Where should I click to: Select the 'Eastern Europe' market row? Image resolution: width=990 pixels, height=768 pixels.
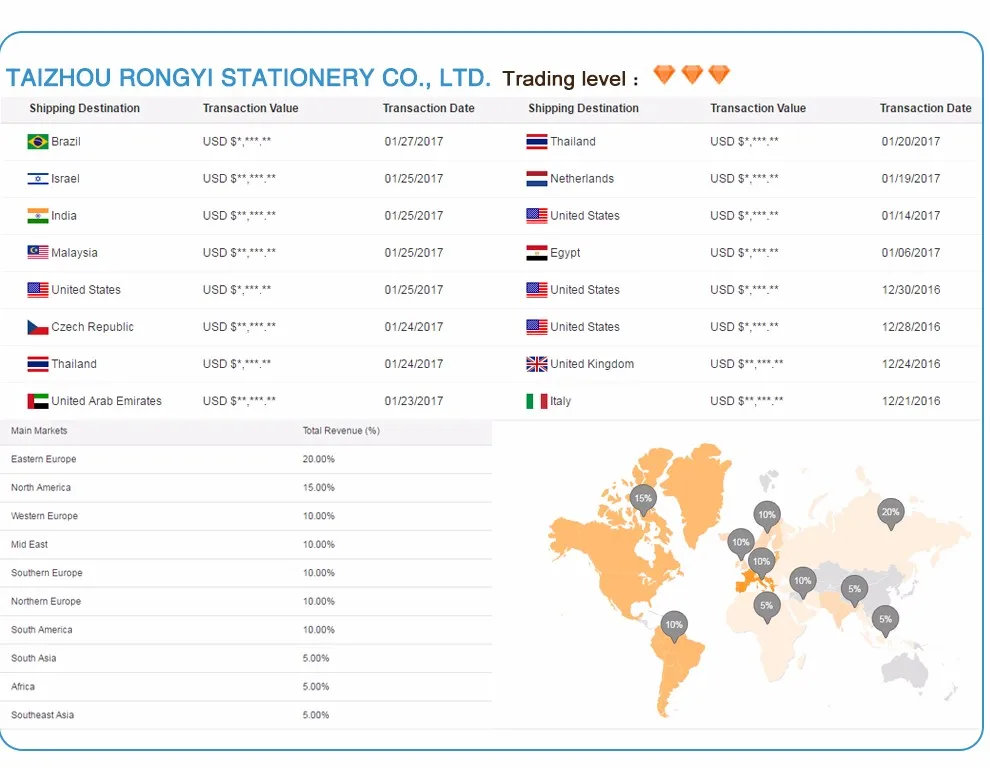pos(246,459)
